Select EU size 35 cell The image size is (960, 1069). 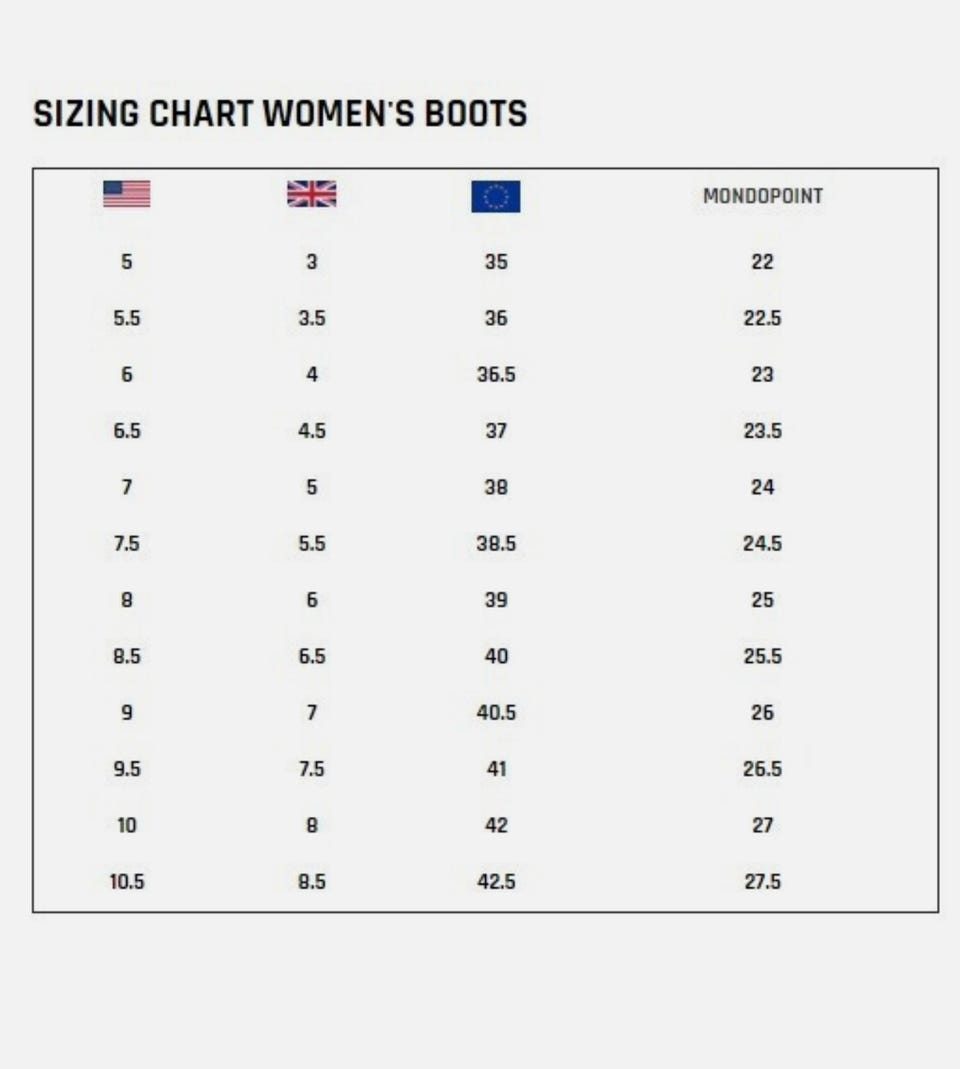point(496,262)
